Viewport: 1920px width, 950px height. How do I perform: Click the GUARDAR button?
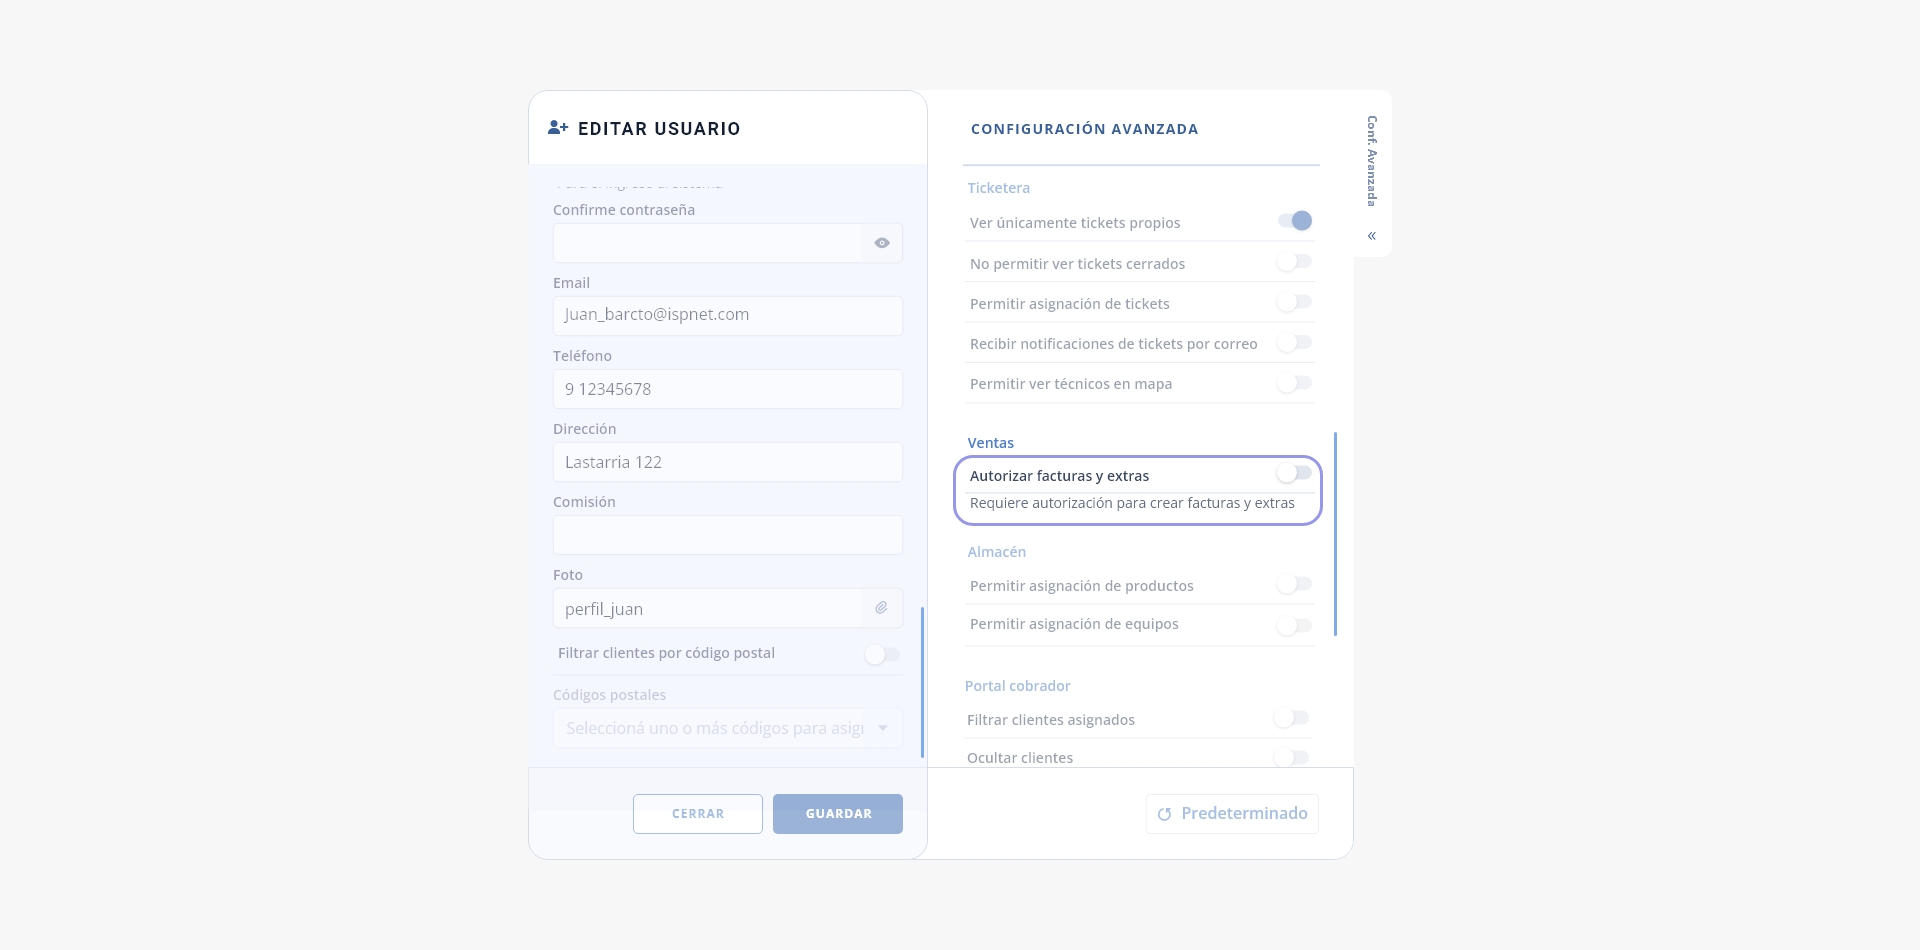(838, 814)
